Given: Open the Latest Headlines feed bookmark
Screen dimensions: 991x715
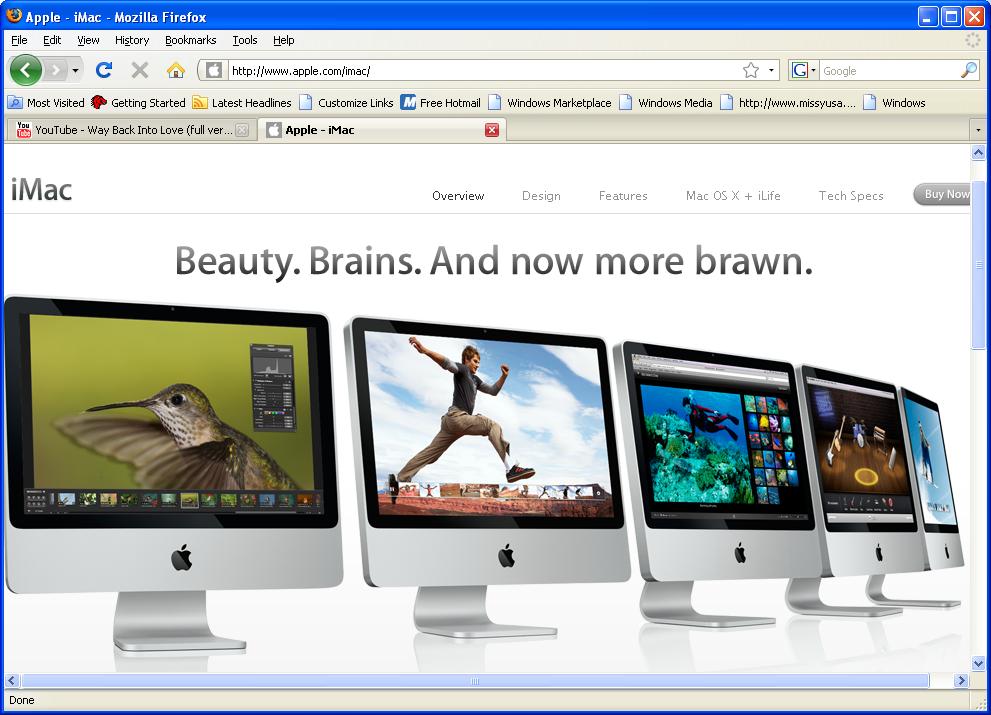Looking at the screenshot, I should tap(242, 102).
